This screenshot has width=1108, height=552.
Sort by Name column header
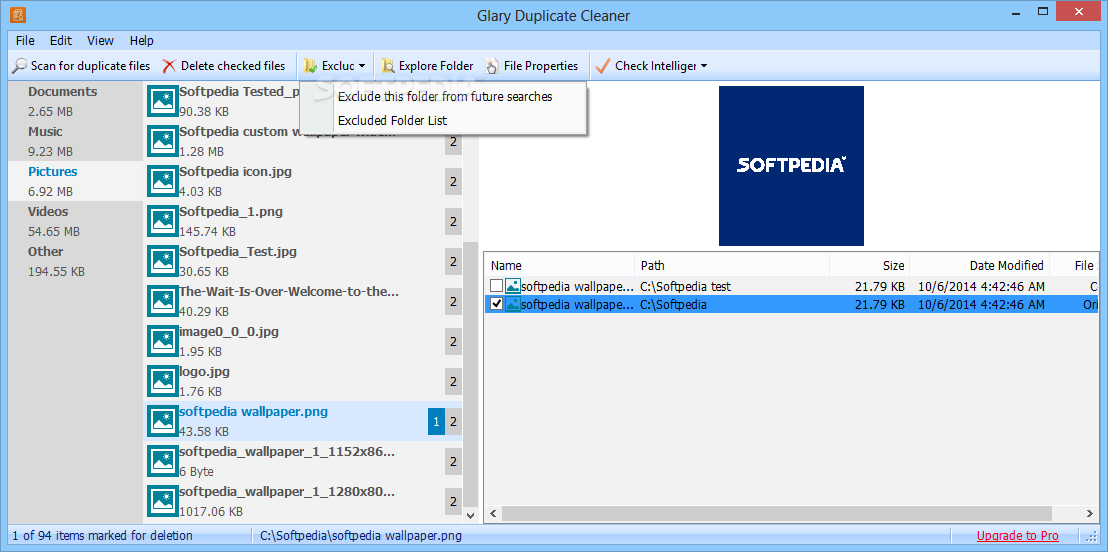[559, 265]
